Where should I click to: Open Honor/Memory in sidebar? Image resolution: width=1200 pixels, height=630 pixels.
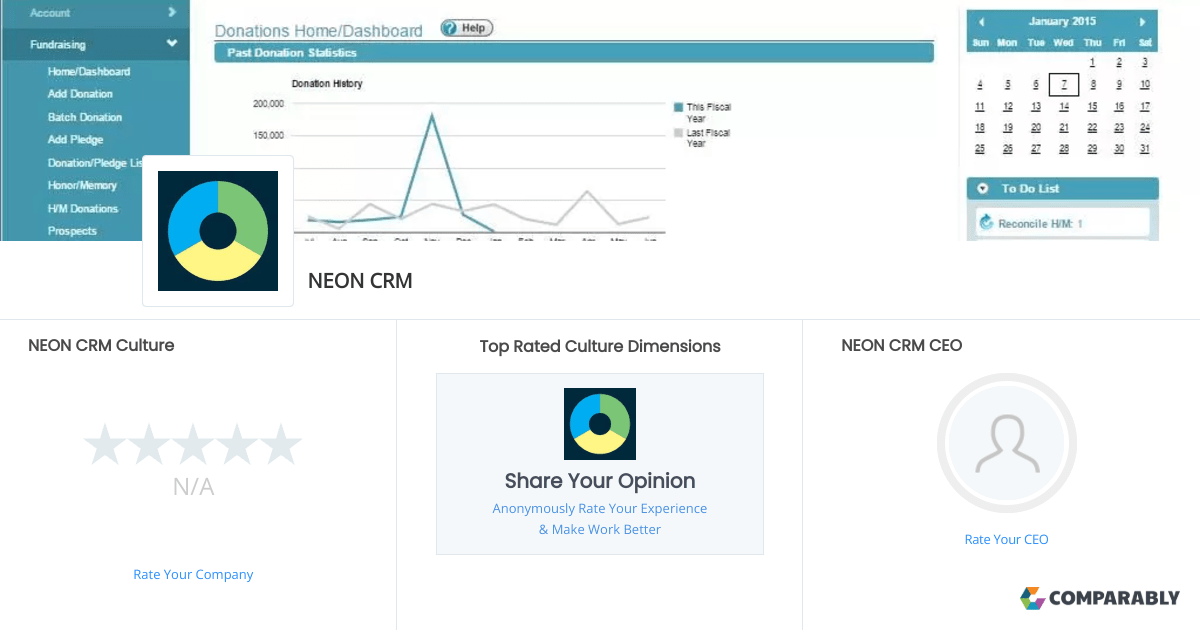click(x=82, y=185)
